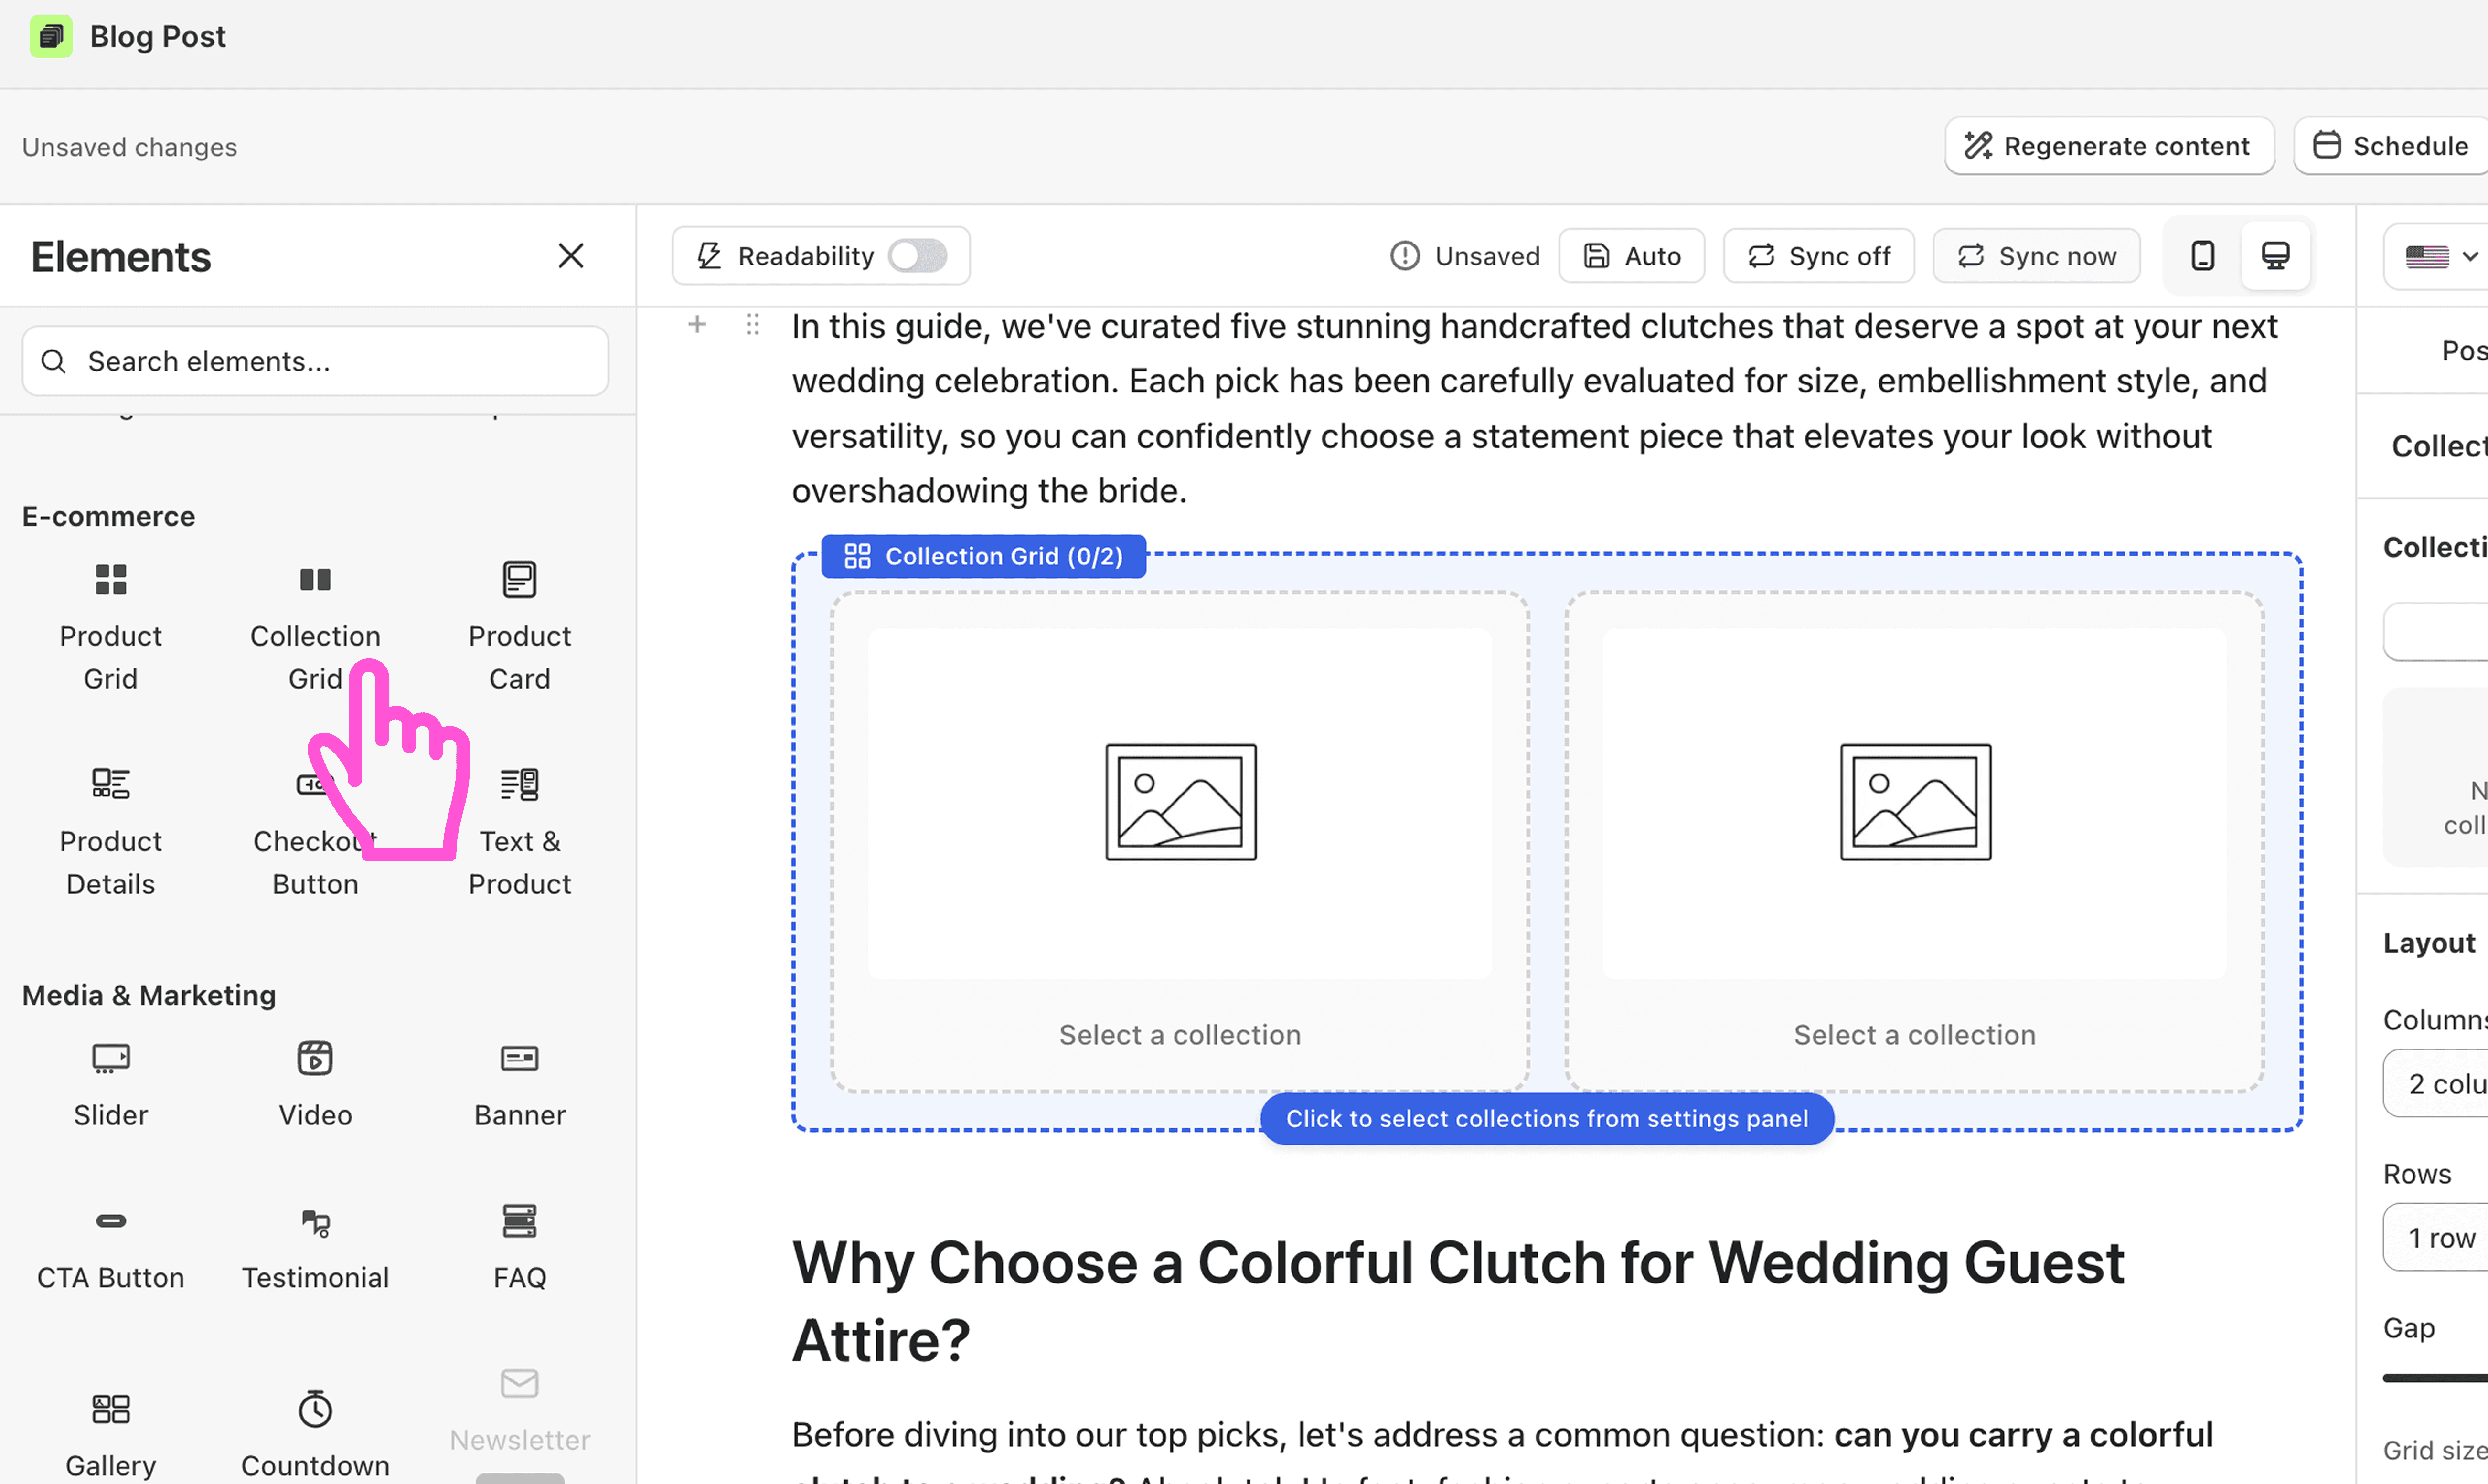Insert a Slider element

(110, 1085)
